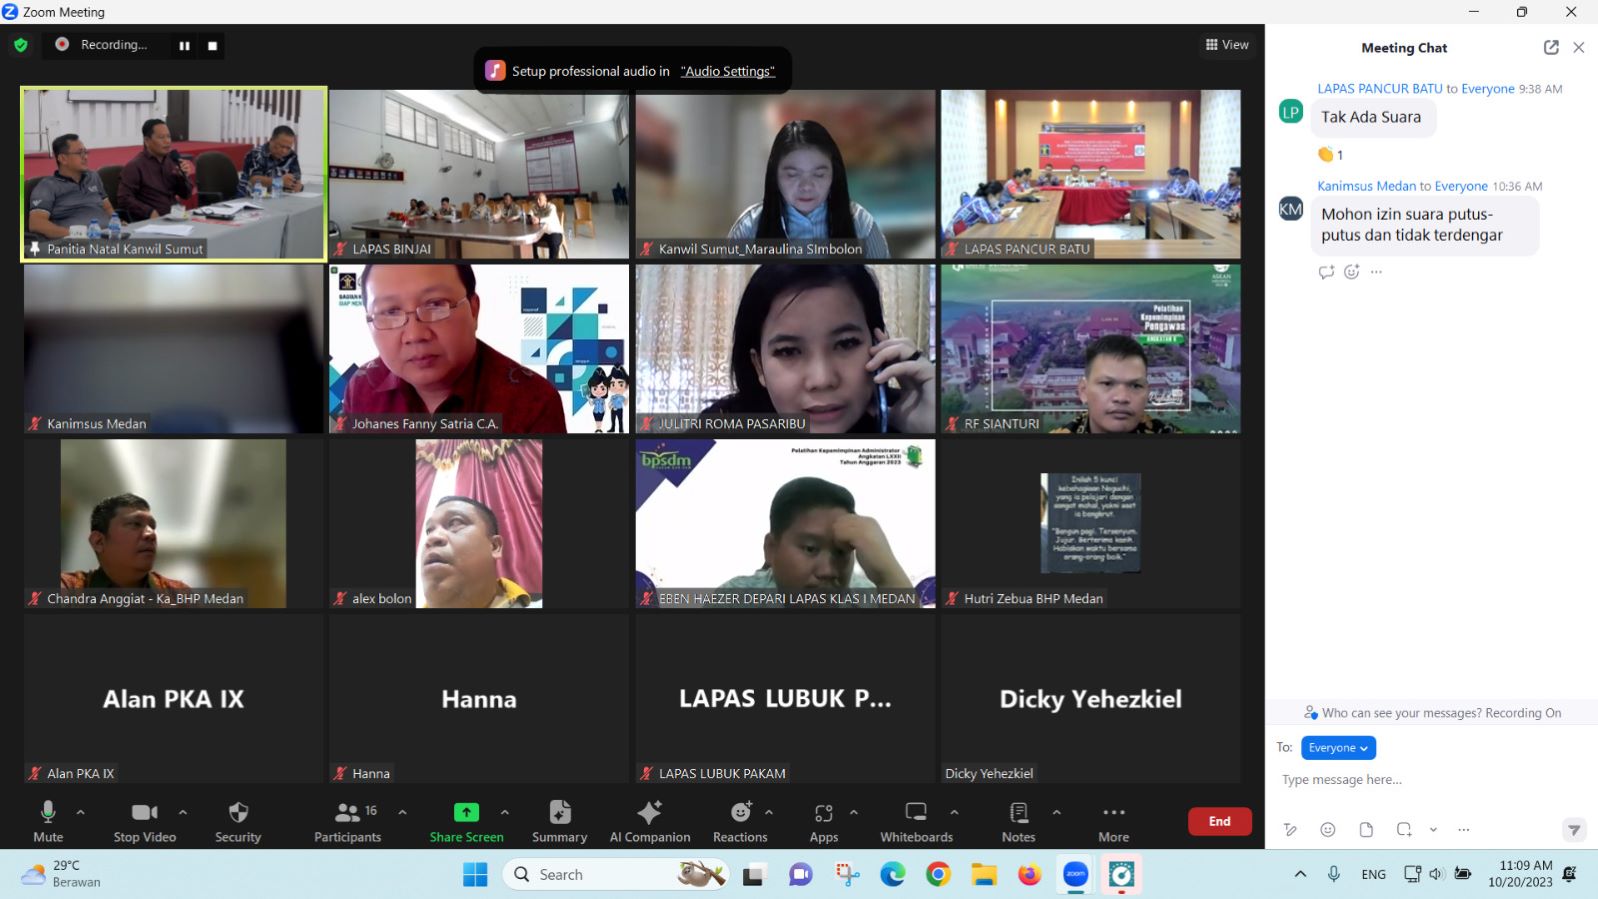Stop the camera video
Image resolution: width=1598 pixels, height=899 pixels.
144,821
